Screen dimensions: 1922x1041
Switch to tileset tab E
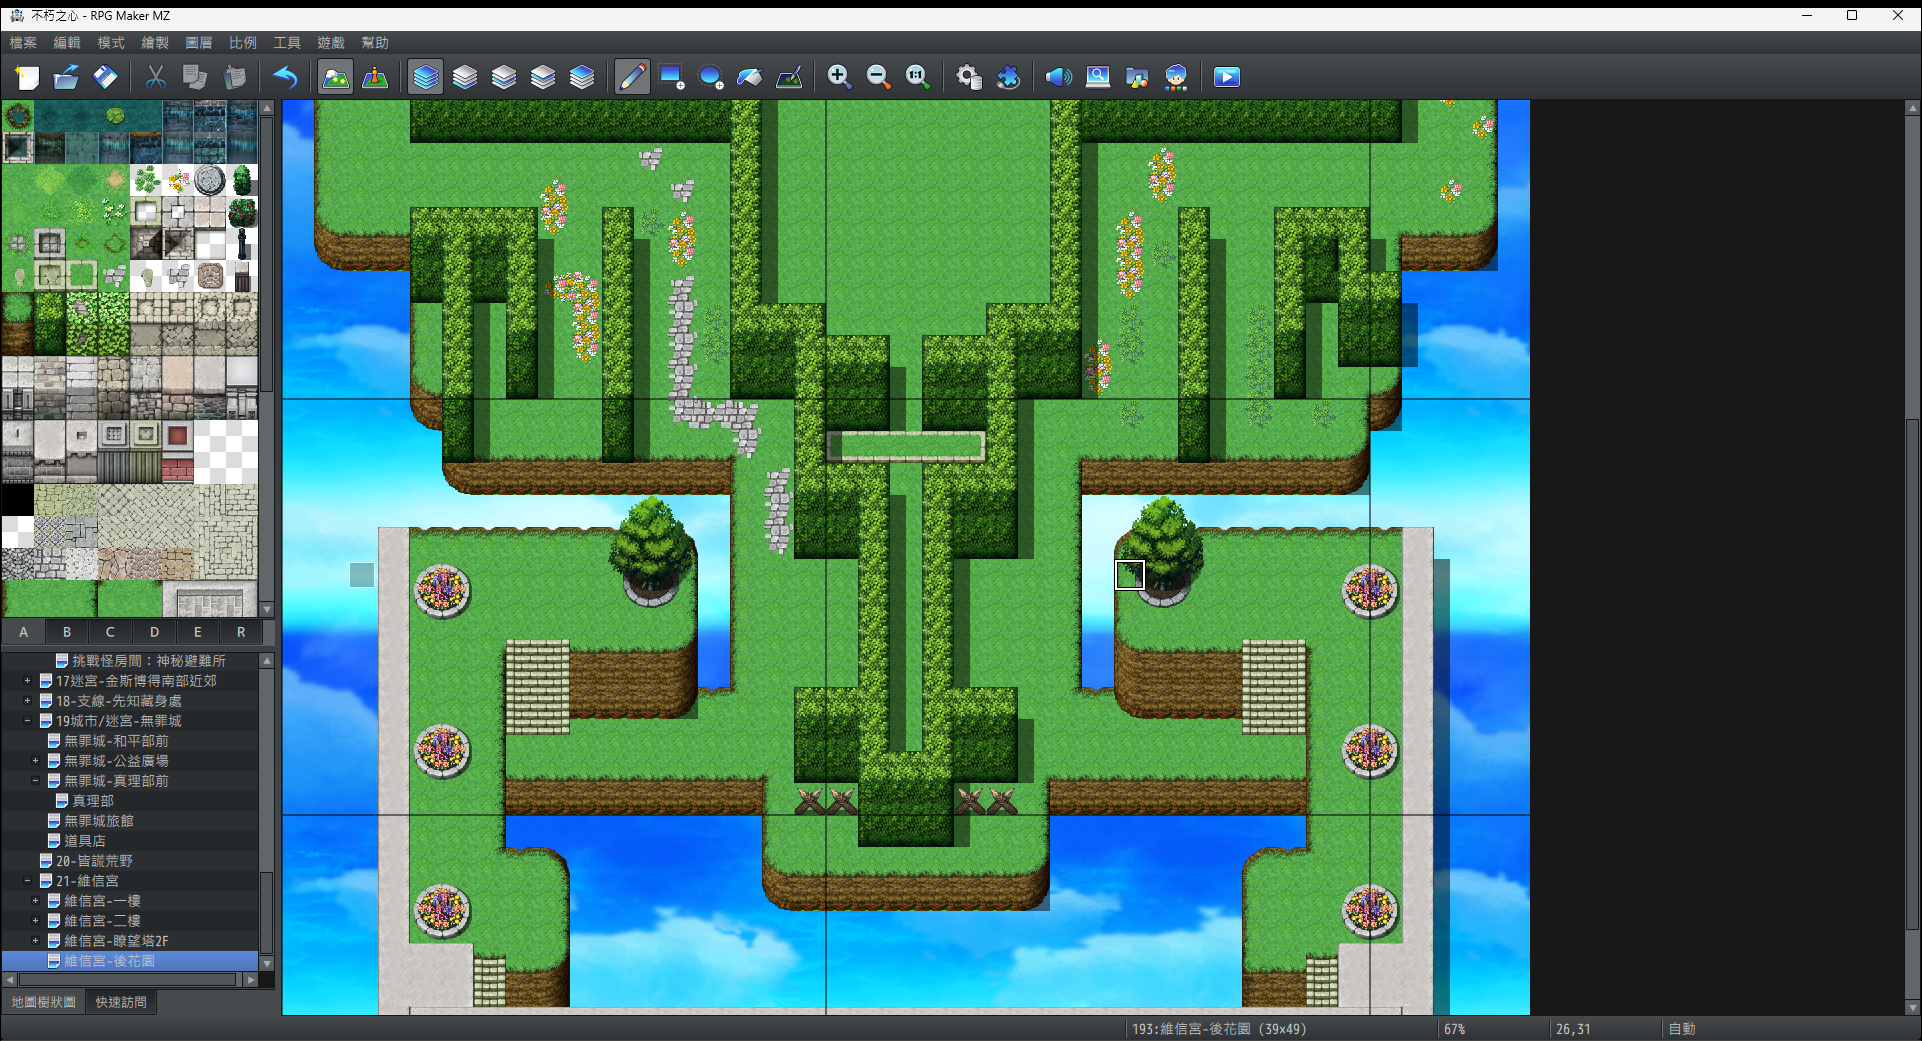(x=198, y=632)
